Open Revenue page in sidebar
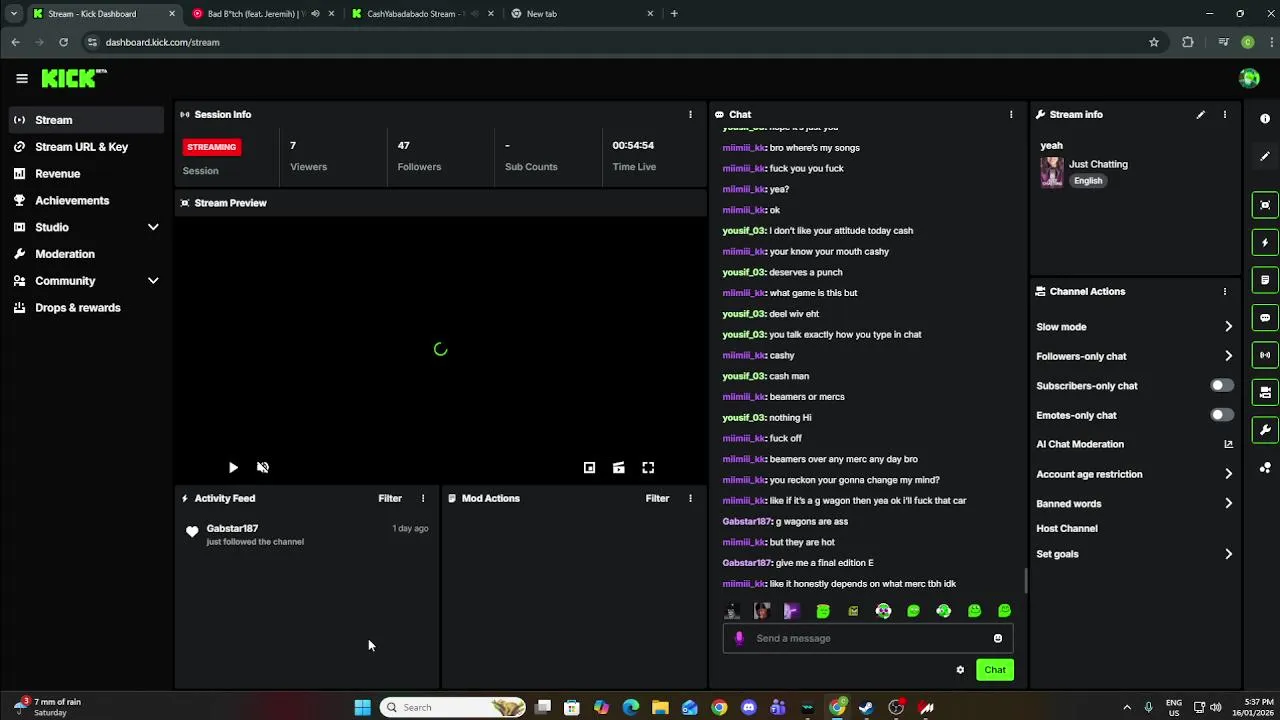Viewport: 1280px width, 720px height. point(86,174)
